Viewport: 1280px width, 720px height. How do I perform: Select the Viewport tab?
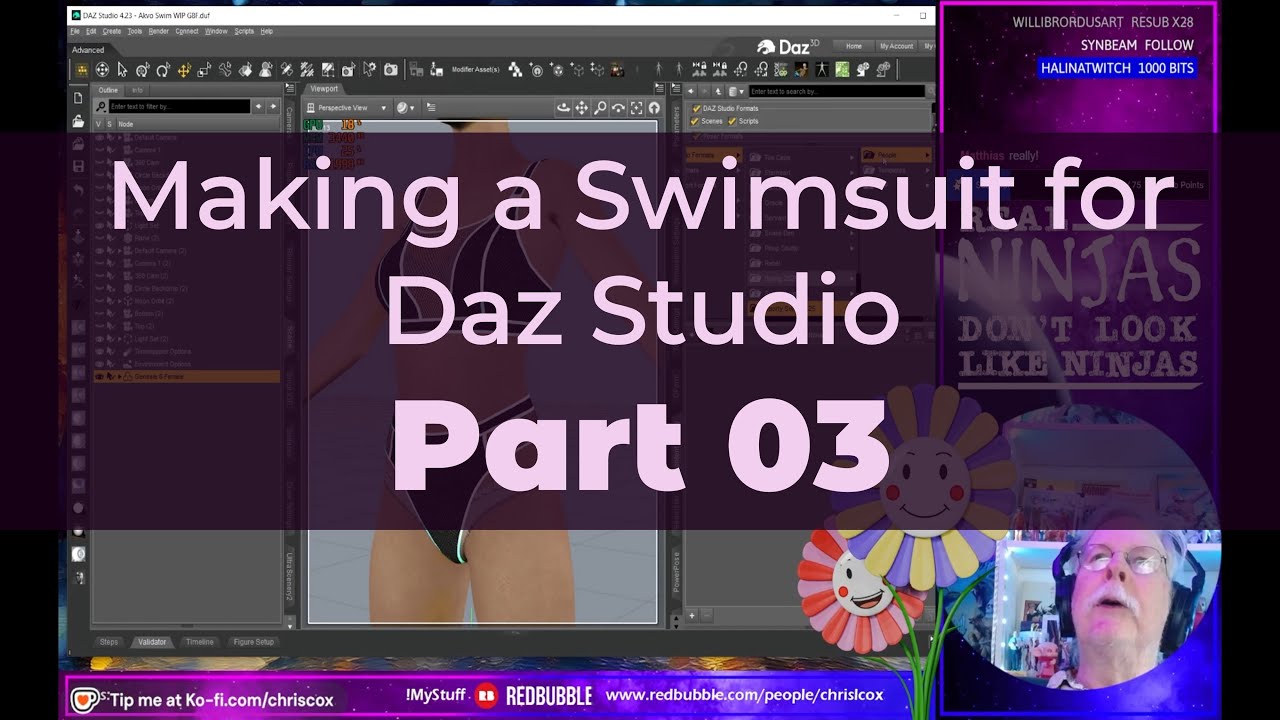[x=324, y=89]
